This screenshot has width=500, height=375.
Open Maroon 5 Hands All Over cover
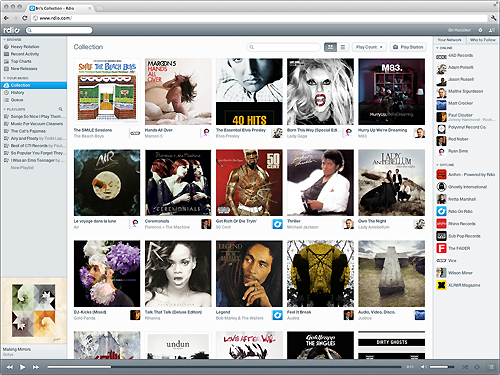coord(178,91)
